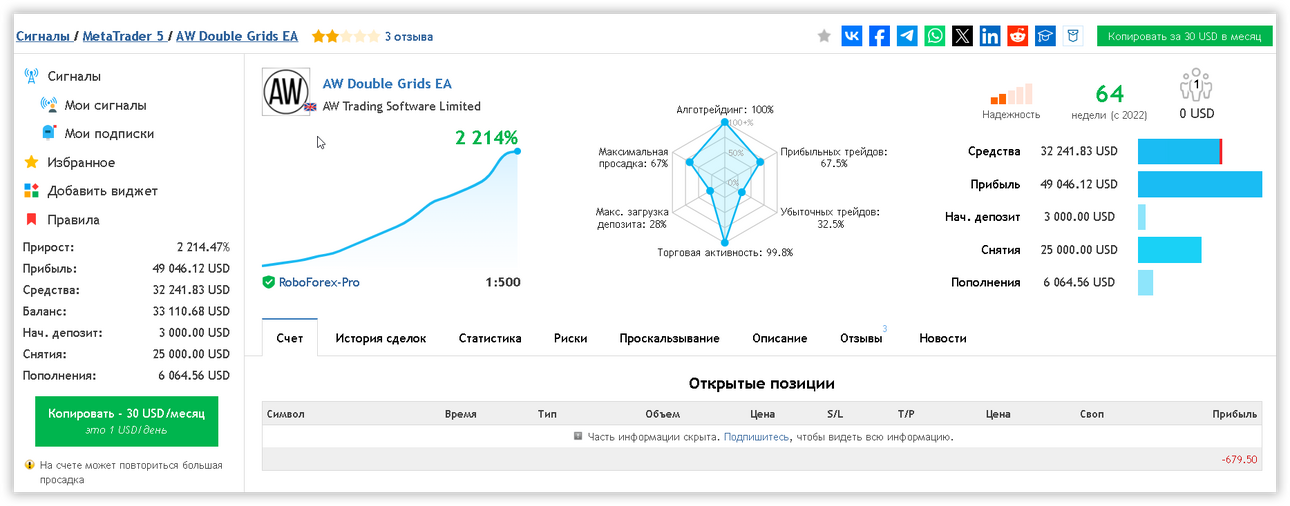This screenshot has width=1290, height=506.
Task: Click the Мои сигналы icon
Action: 49,104
